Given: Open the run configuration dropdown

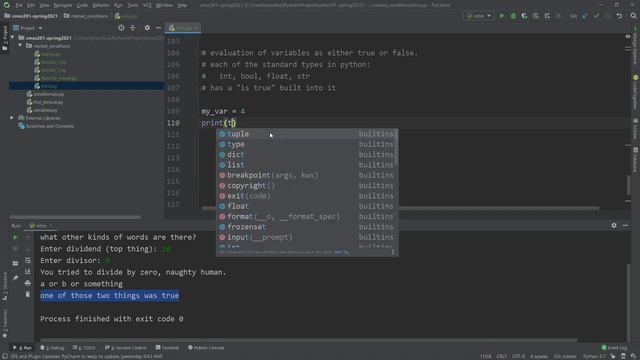Looking at the screenshot, I should pos(478,16).
